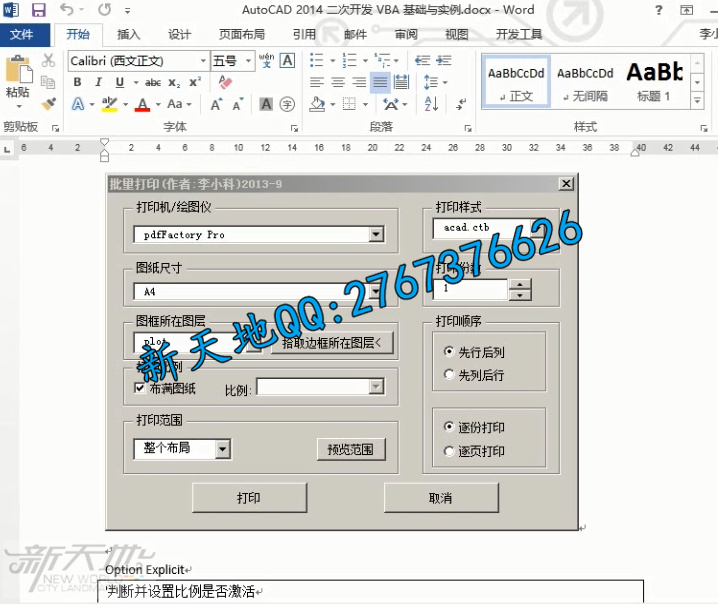This screenshot has width=718, height=604.
Task: Apply the 无间隔 style
Action: (585, 82)
